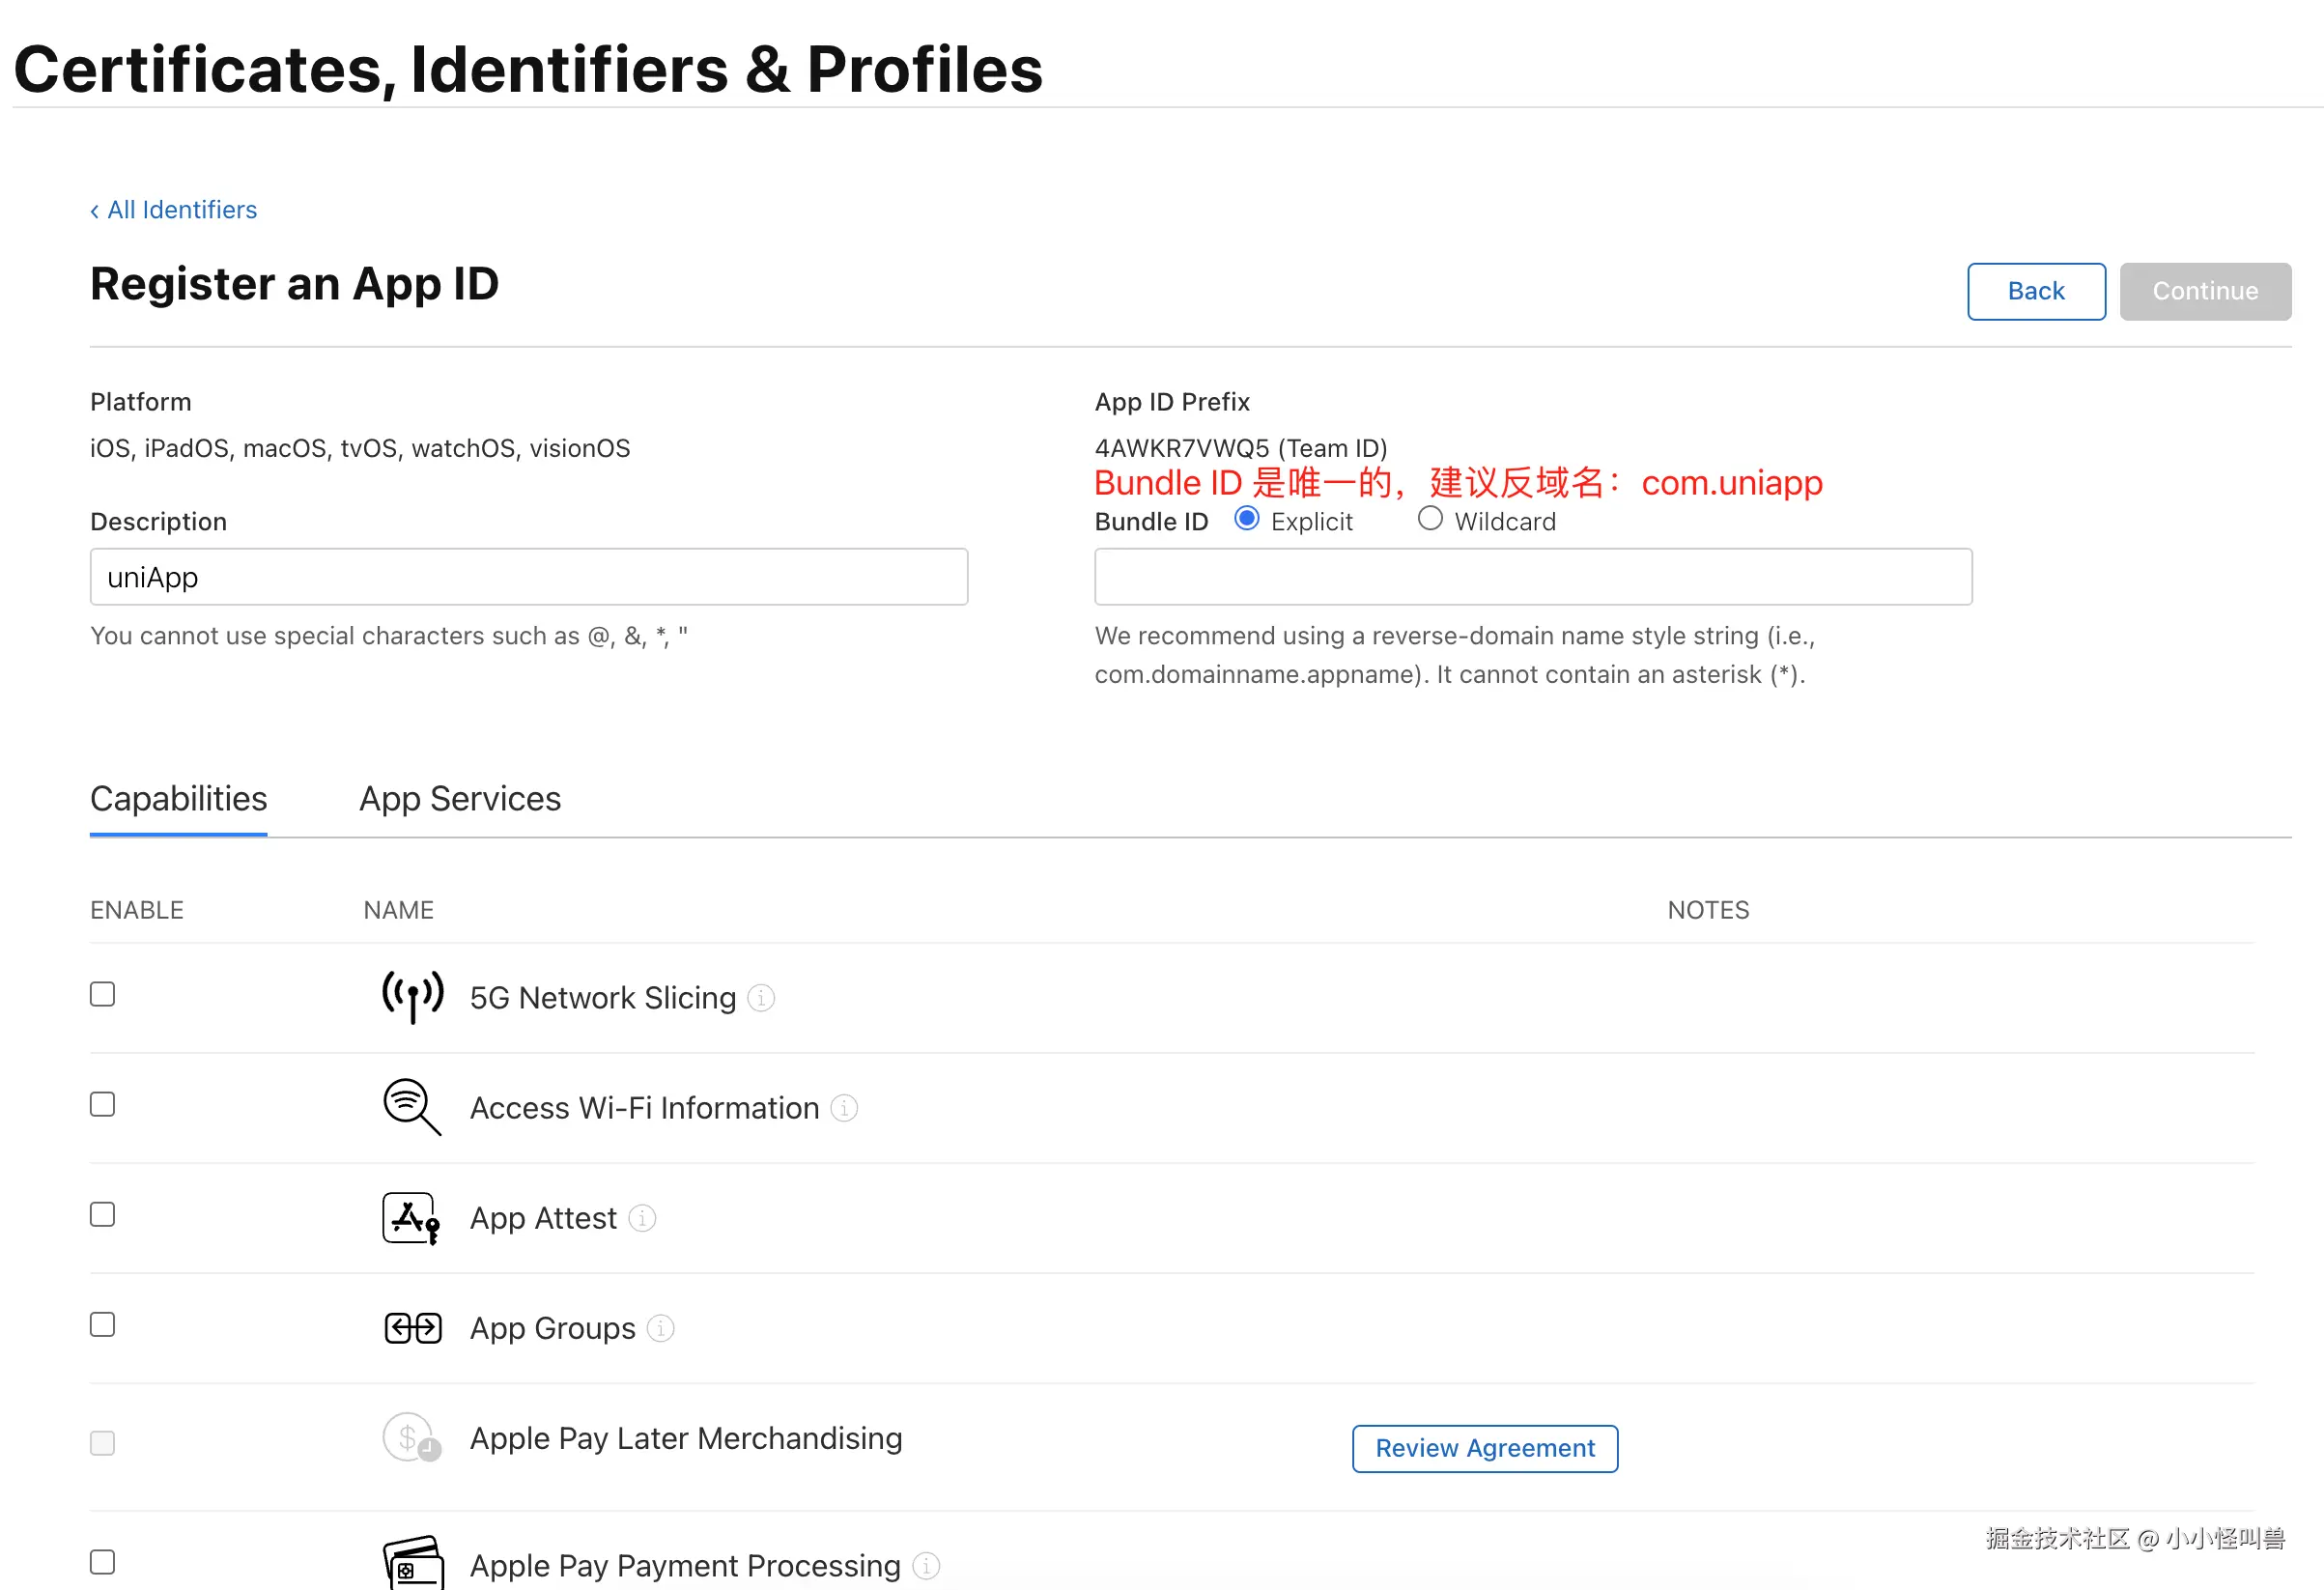The width and height of the screenshot is (2324, 1590).
Task: Click the Access Wi-Fi Information magnifier icon
Action: pyautogui.click(x=411, y=1107)
